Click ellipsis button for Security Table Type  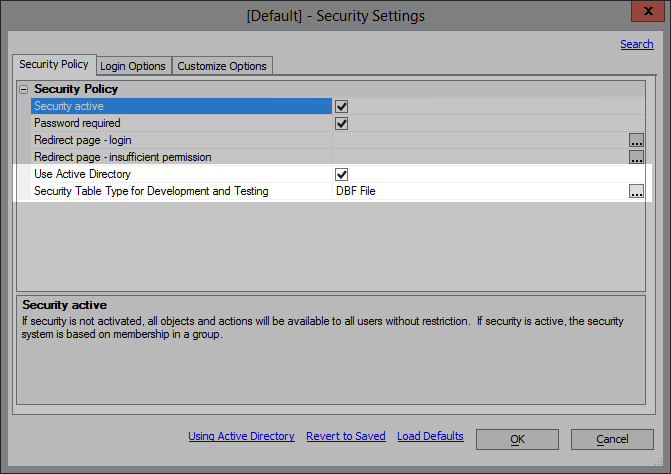tap(636, 191)
